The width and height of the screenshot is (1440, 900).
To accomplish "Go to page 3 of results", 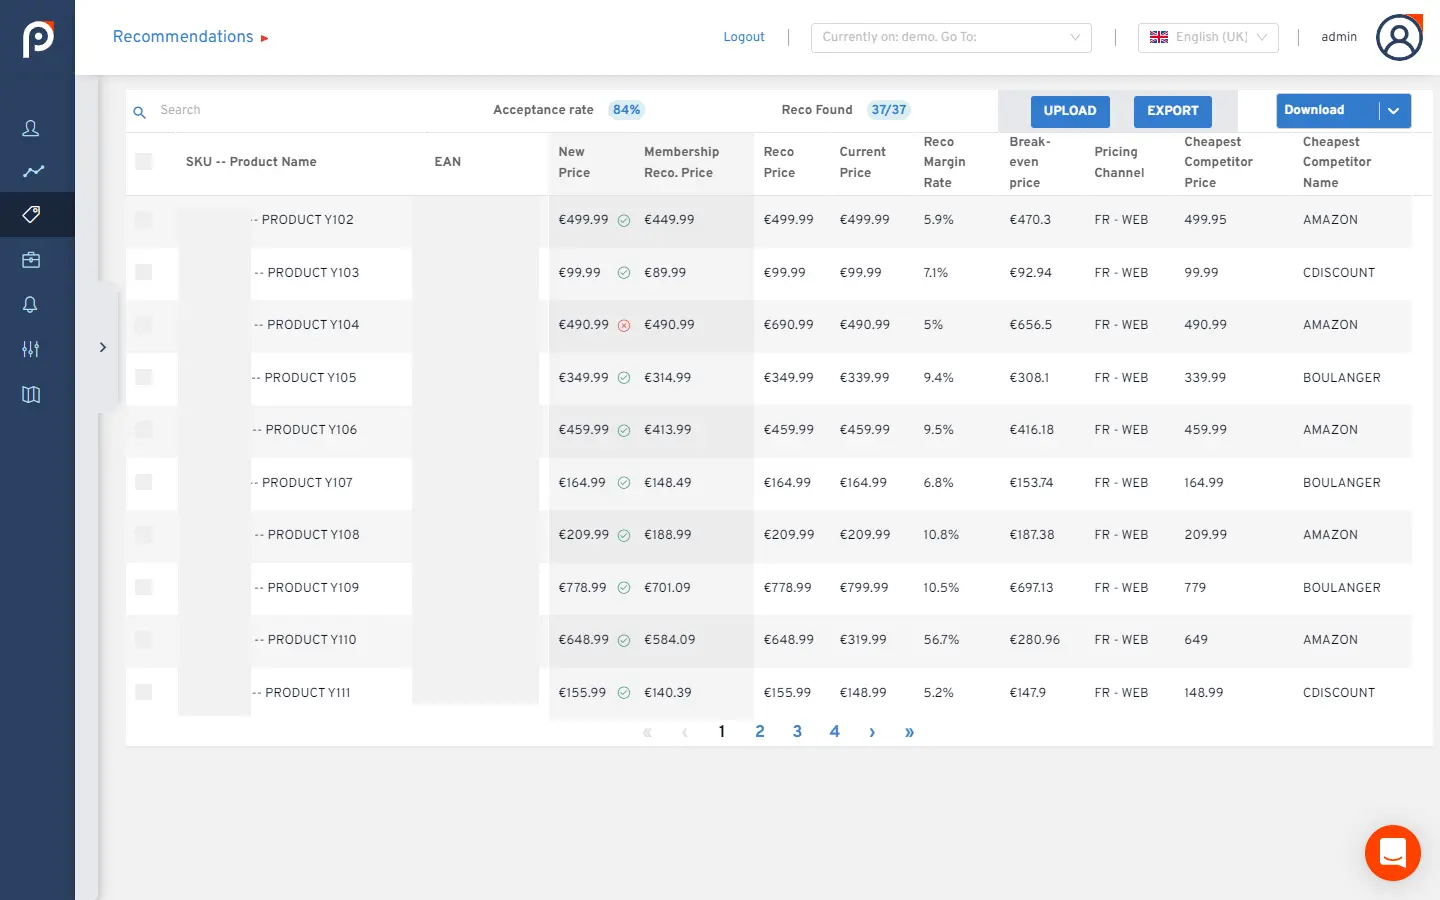I will tap(797, 731).
